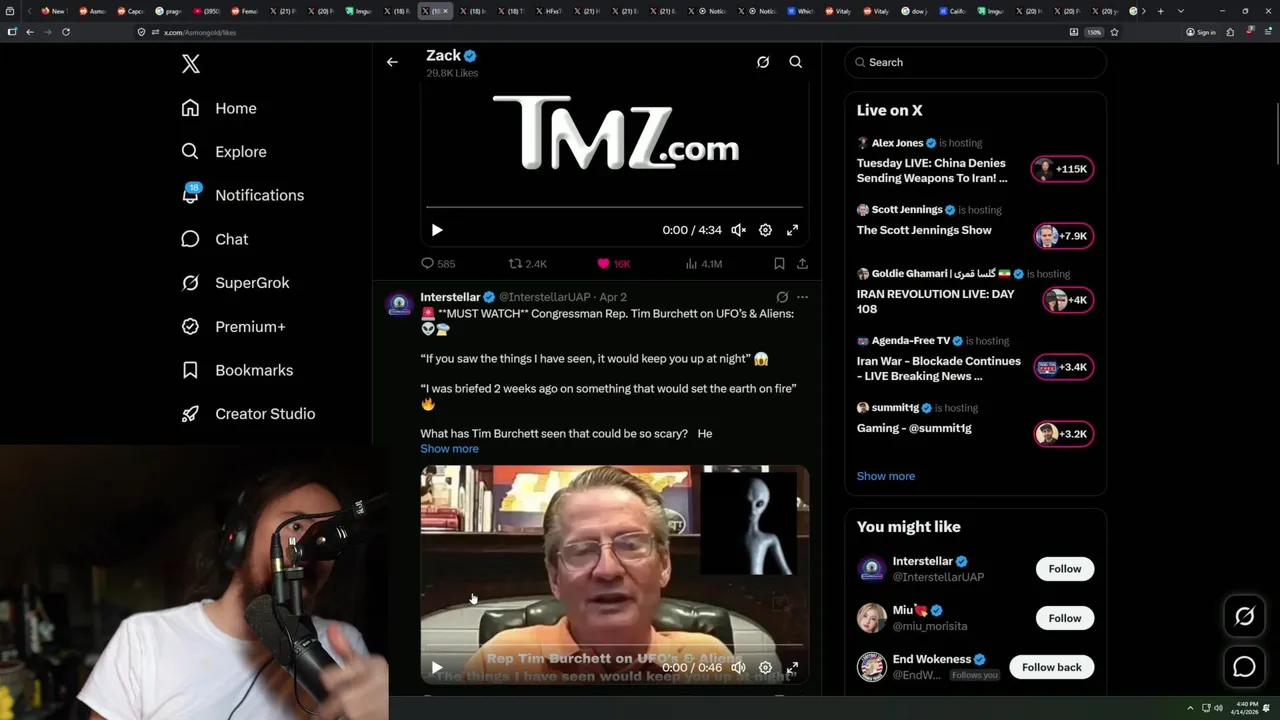Enter fullscreen on TMZ video
Image resolution: width=1280 pixels, height=720 pixels.
click(x=792, y=230)
